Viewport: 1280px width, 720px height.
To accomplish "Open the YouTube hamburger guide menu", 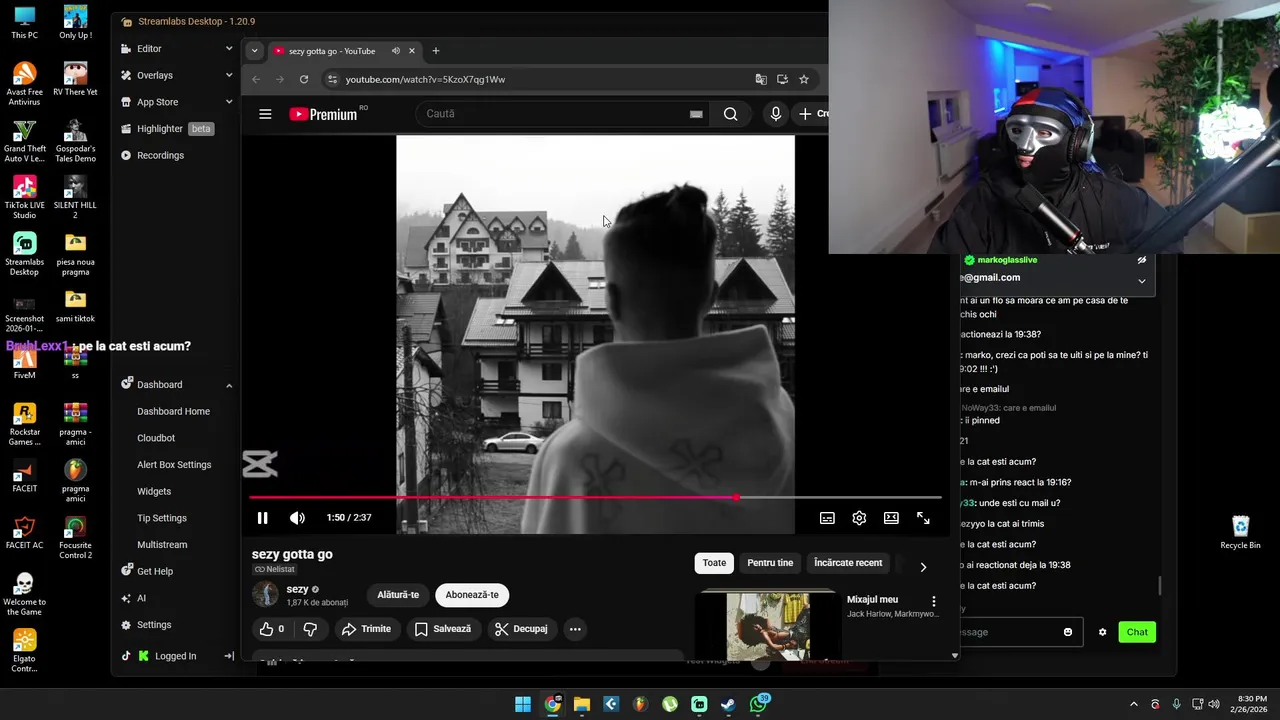I will click(265, 114).
